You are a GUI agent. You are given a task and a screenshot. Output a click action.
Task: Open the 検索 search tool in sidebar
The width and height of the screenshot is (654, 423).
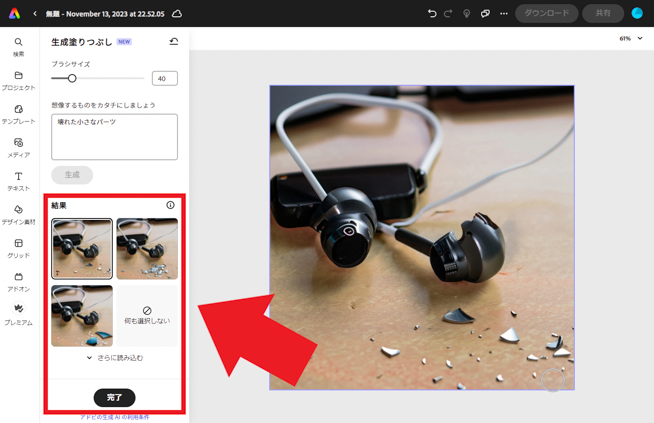coord(18,46)
